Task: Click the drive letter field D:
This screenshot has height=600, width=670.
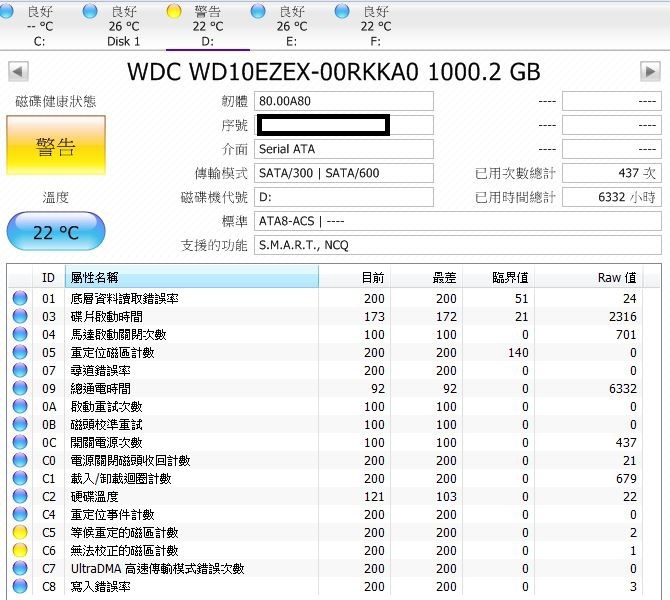Action: 344,197
